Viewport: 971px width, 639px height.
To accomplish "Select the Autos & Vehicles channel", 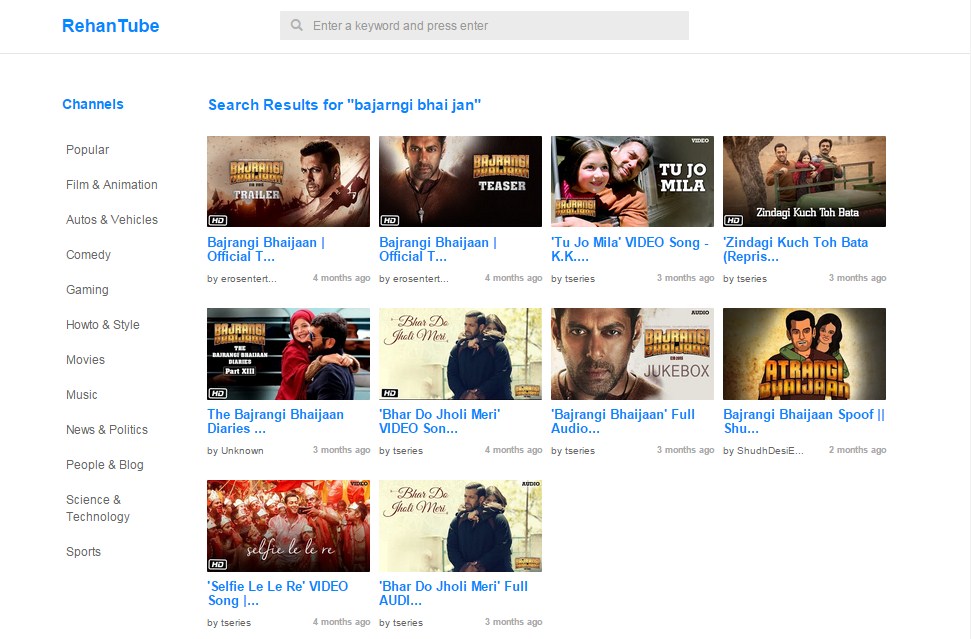I will click(x=111, y=220).
